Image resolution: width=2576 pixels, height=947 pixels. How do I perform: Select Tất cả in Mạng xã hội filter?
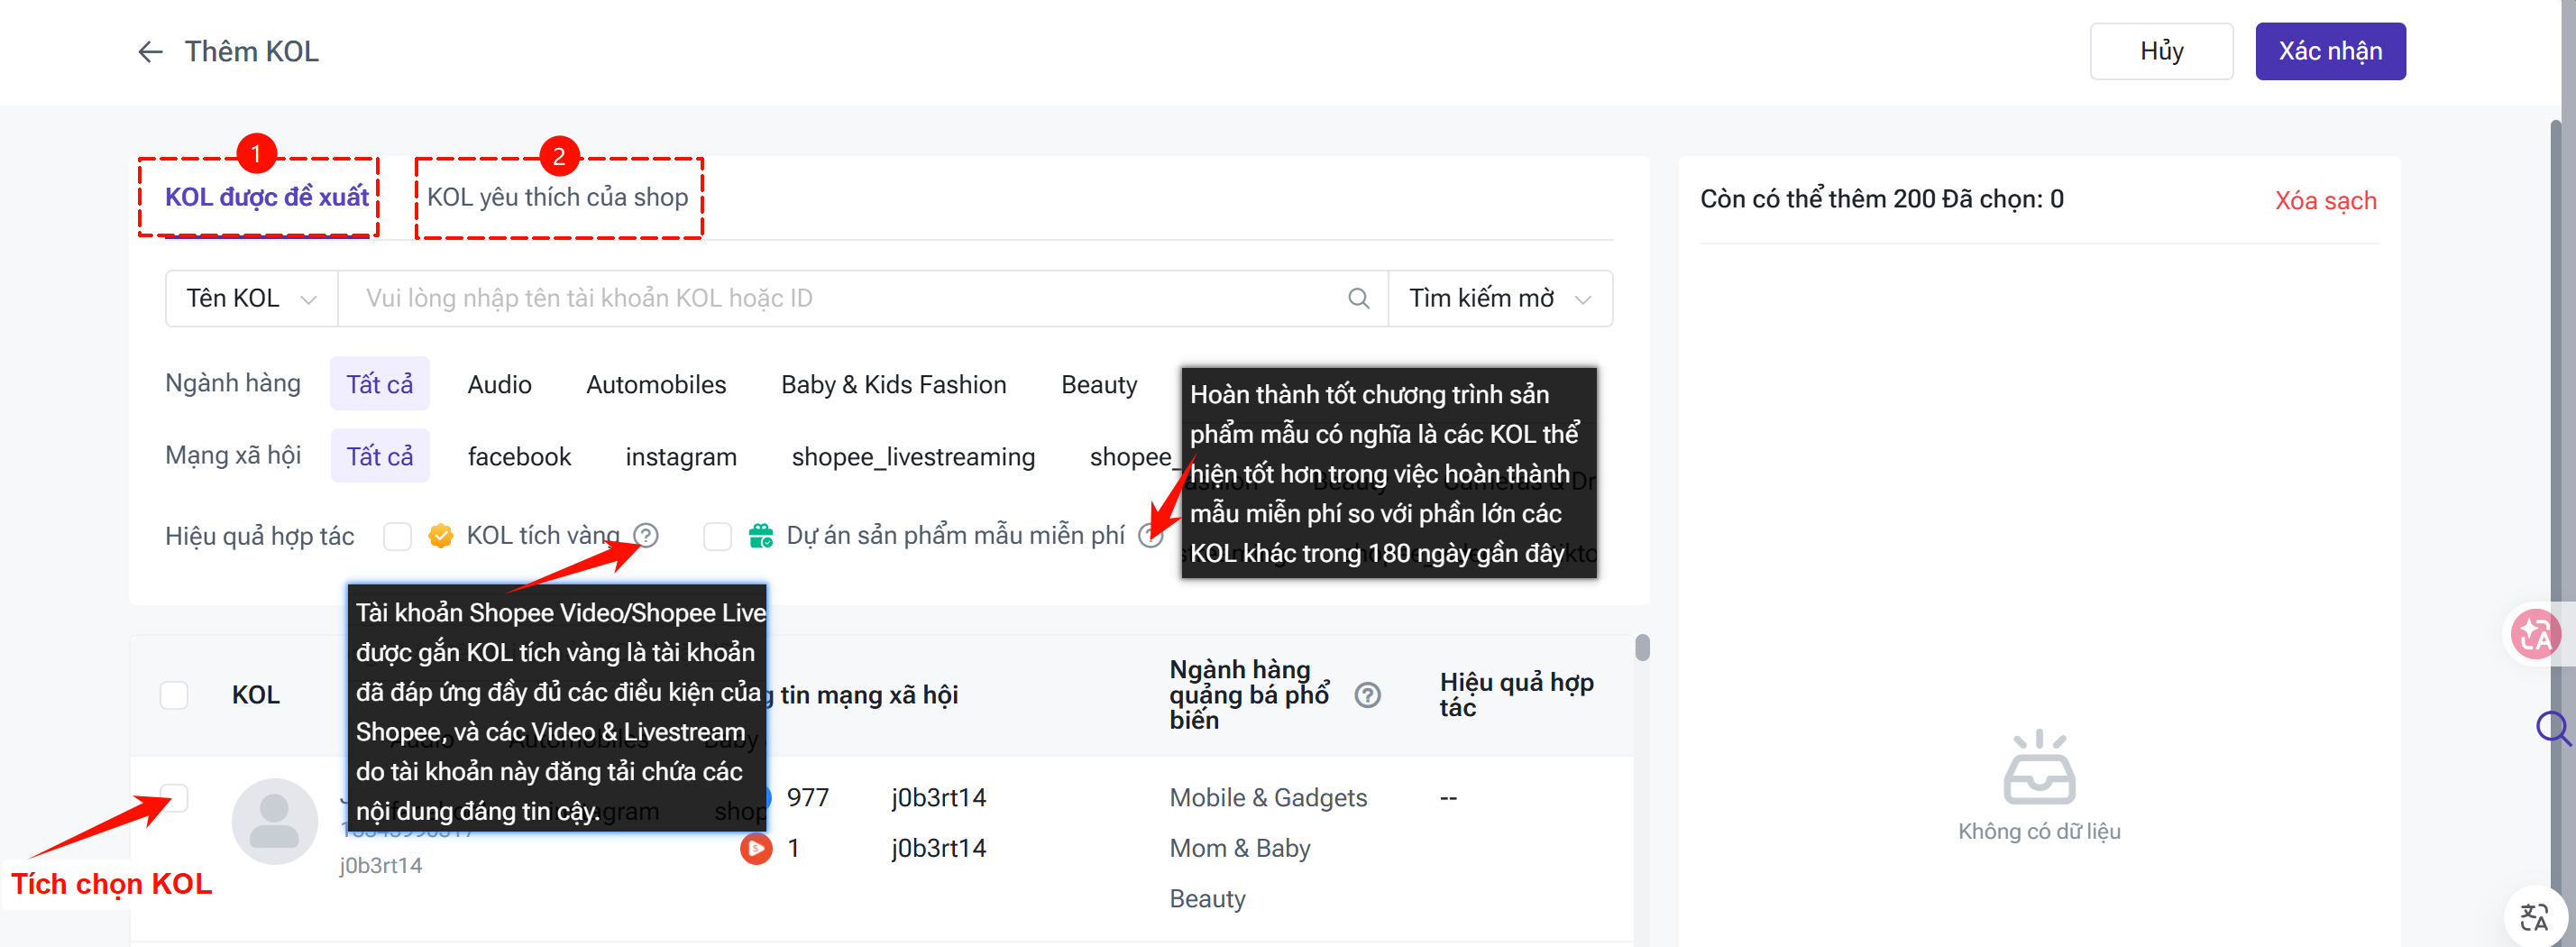click(379, 456)
